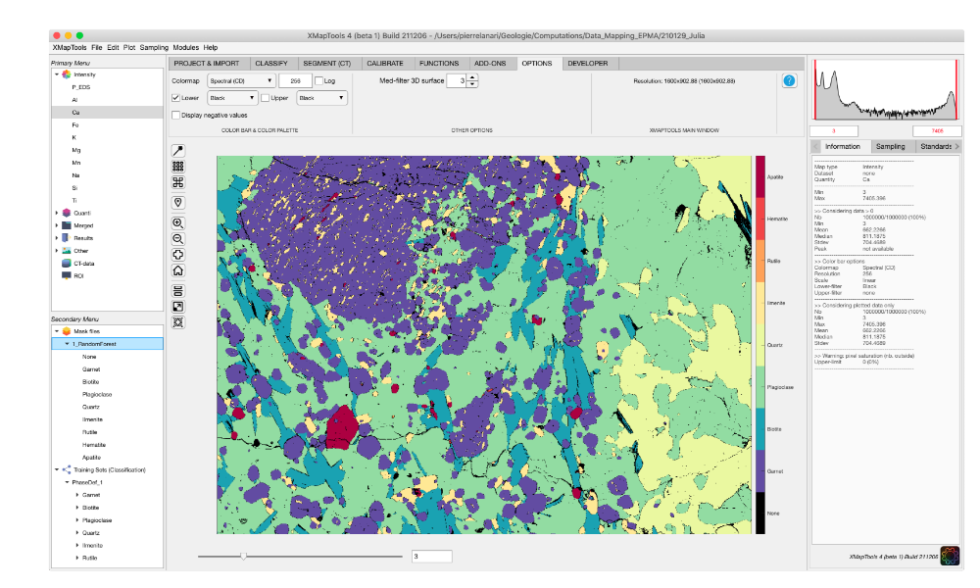This screenshot has height=588, width=980.
Task: Open help with the blue question icon
Action: 789,81
